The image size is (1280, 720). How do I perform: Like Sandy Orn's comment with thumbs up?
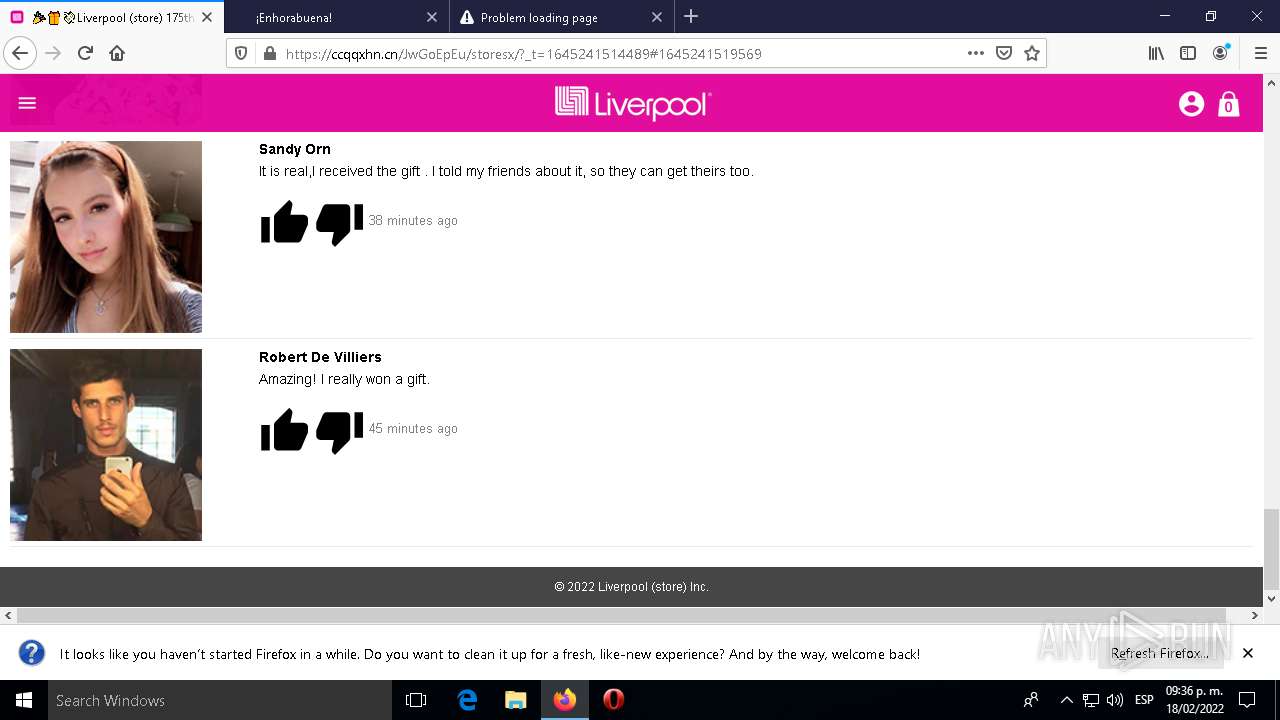pyautogui.click(x=284, y=223)
